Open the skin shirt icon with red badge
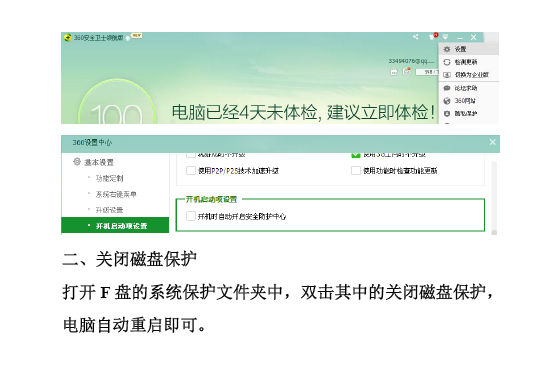The width and height of the screenshot is (538, 377). [433, 36]
